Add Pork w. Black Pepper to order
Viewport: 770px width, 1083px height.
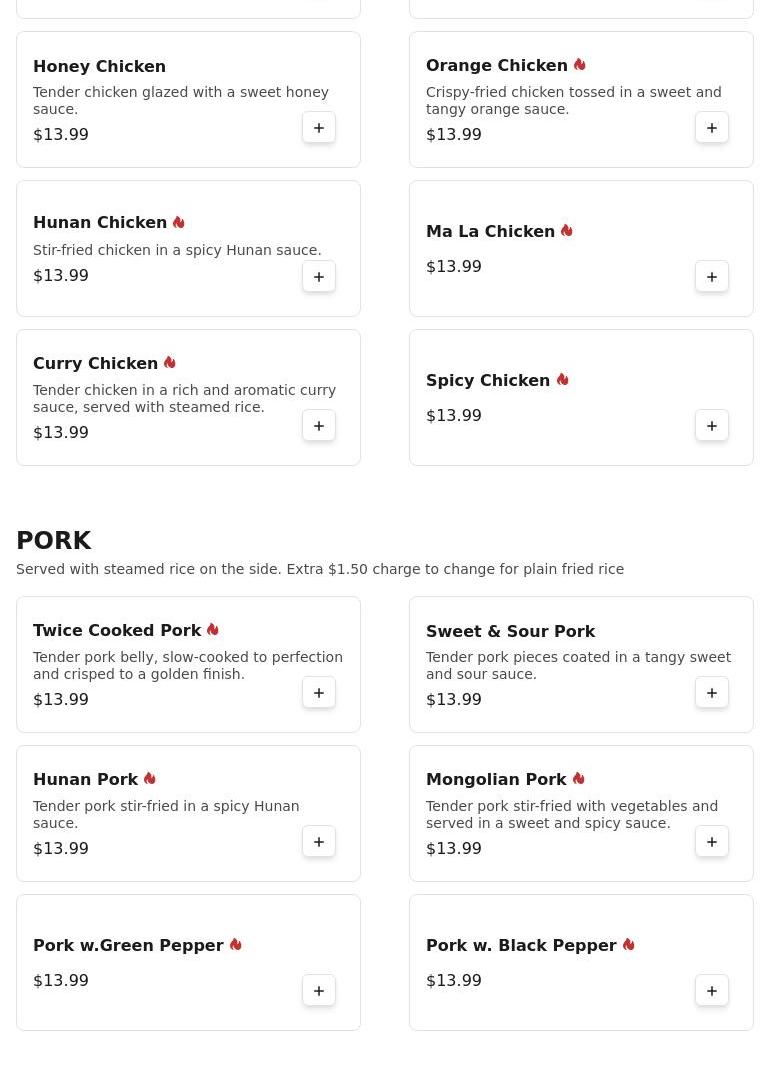pyautogui.click(x=712, y=991)
